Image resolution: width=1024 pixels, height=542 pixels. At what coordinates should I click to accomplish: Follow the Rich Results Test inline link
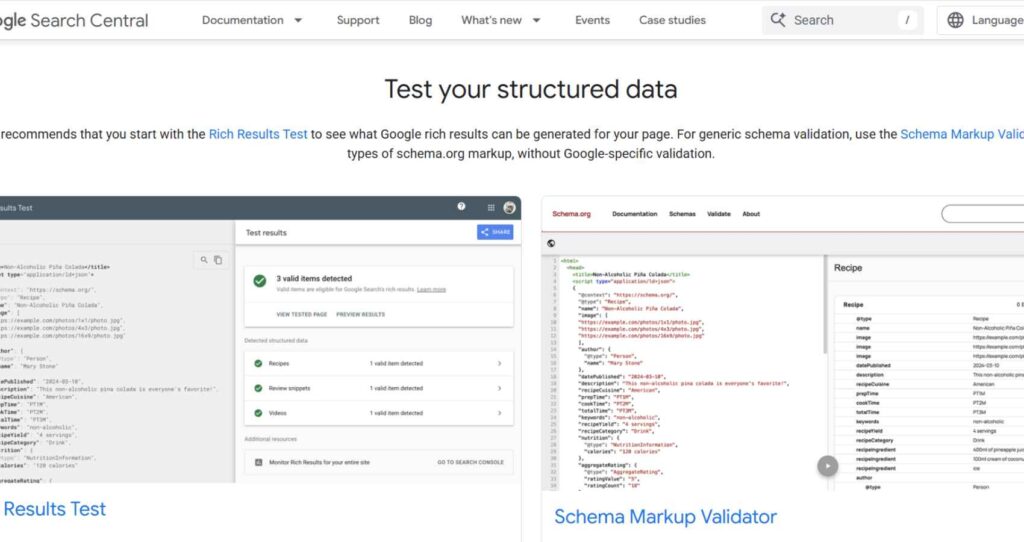point(258,134)
